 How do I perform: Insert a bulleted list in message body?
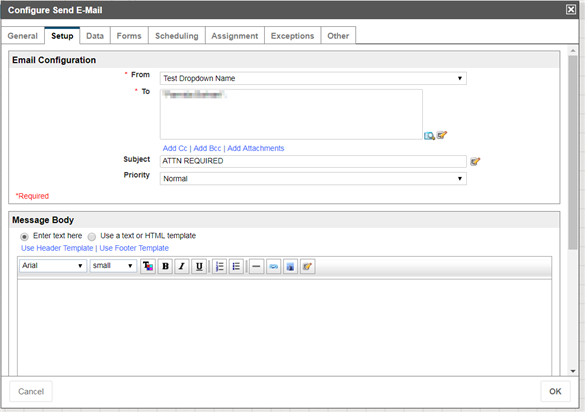[236, 266]
